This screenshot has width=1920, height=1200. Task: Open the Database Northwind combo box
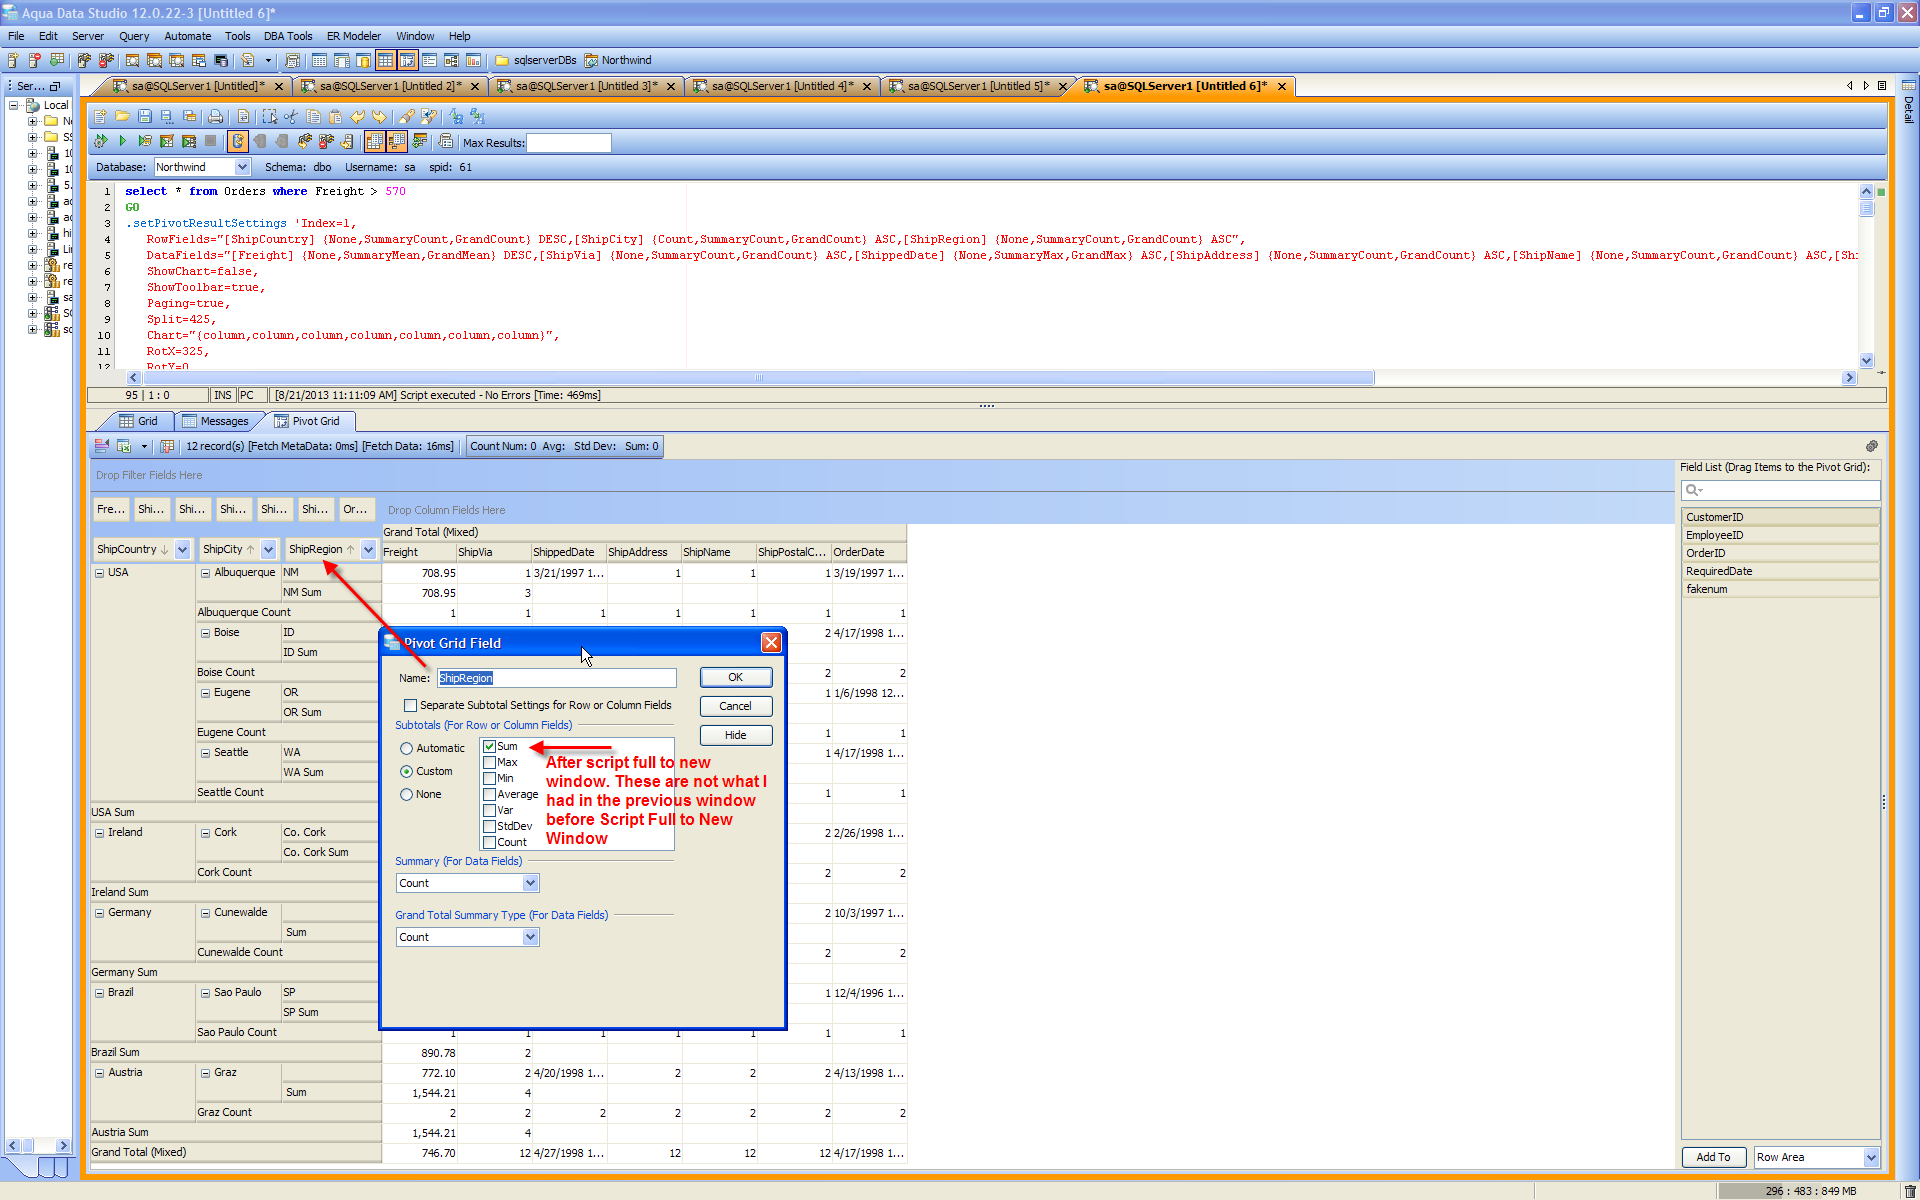(241, 167)
